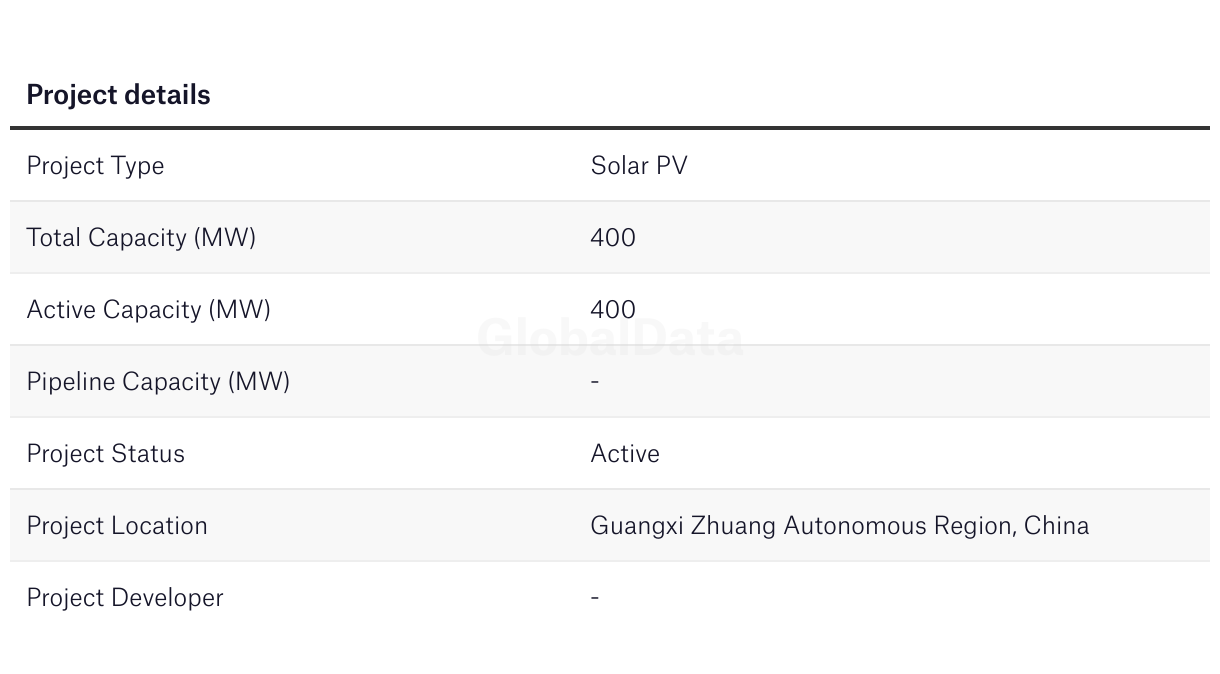The height and width of the screenshot is (674, 1220).
Task: Select the Project Developer label
Action: pyautogui.click(x=125, y=598)
